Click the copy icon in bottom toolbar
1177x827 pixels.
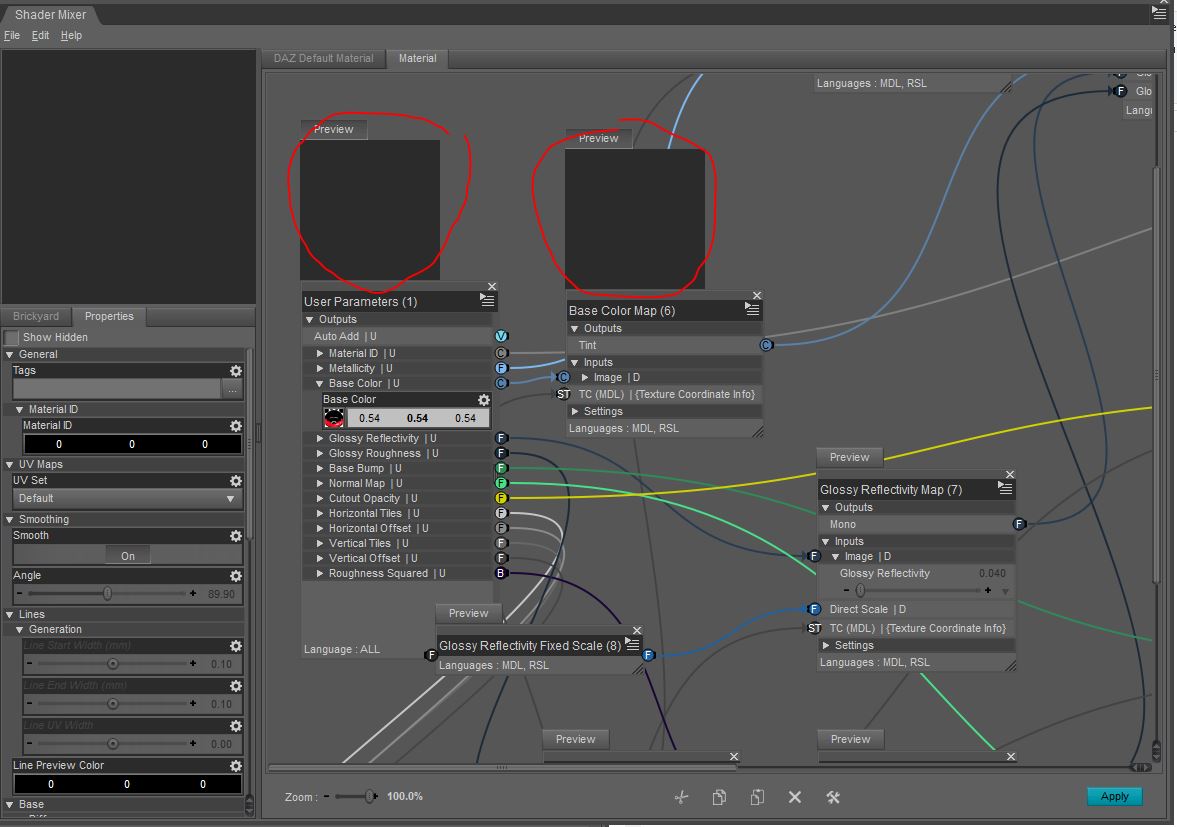point(719,797)
